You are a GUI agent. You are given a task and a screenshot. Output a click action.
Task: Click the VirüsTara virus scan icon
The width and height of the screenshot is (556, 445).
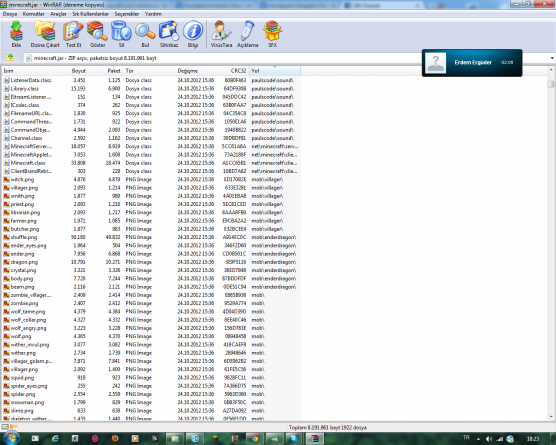(x=221, y=34)
